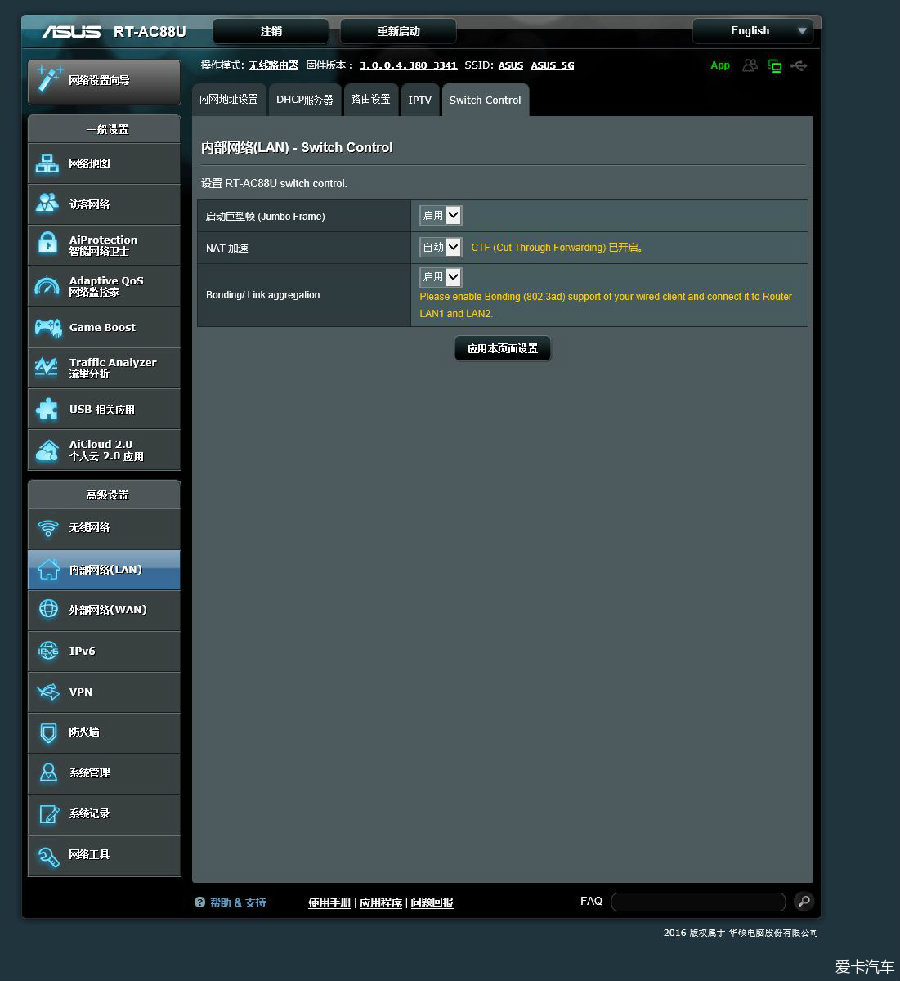Click the Bonding/Link aggregation label
This screenshot has height=981, width=900.
263,295
